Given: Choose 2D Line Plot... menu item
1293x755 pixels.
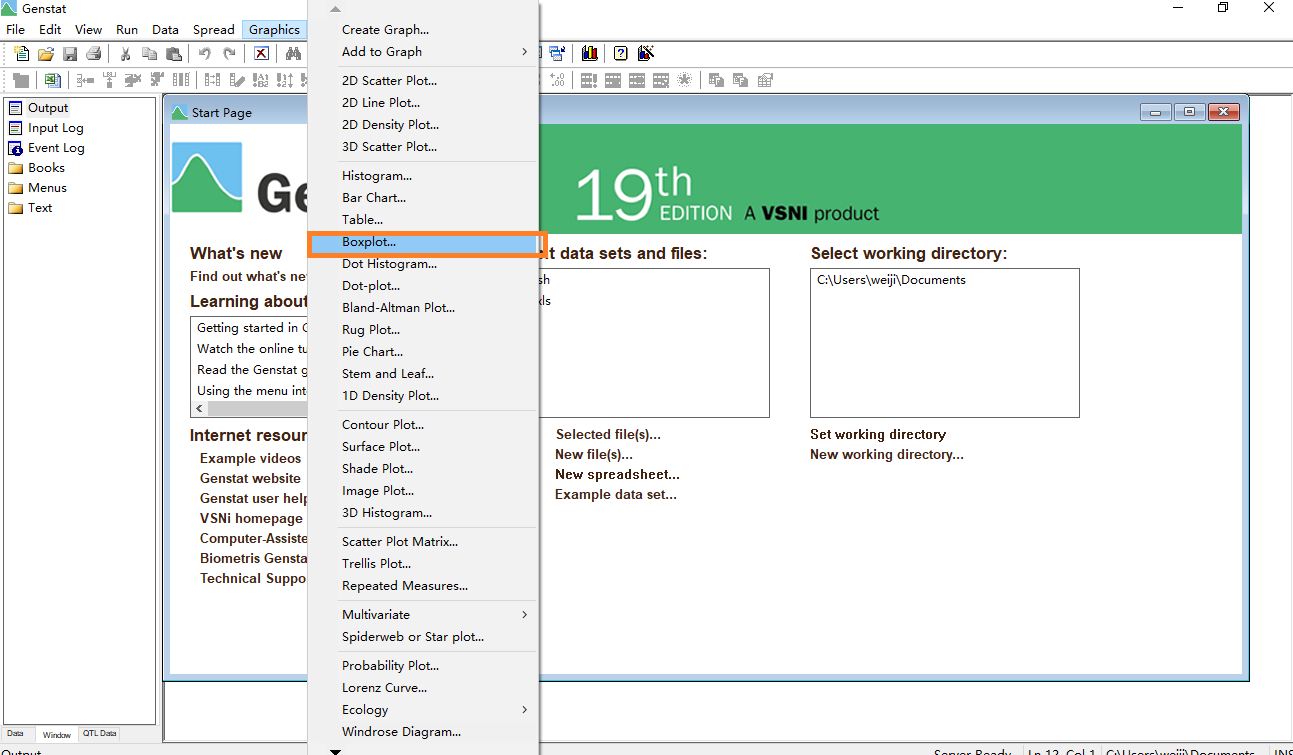Looking at the screenshot, I should [423, 103].
